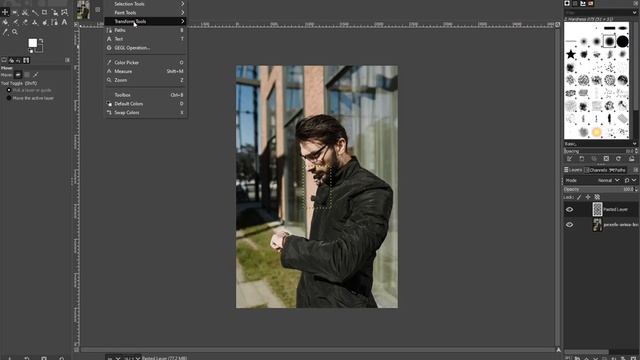This screenshot has width=640, height=360.
Task: Switch to the Paths tab in layers dock
Action: 617,170
